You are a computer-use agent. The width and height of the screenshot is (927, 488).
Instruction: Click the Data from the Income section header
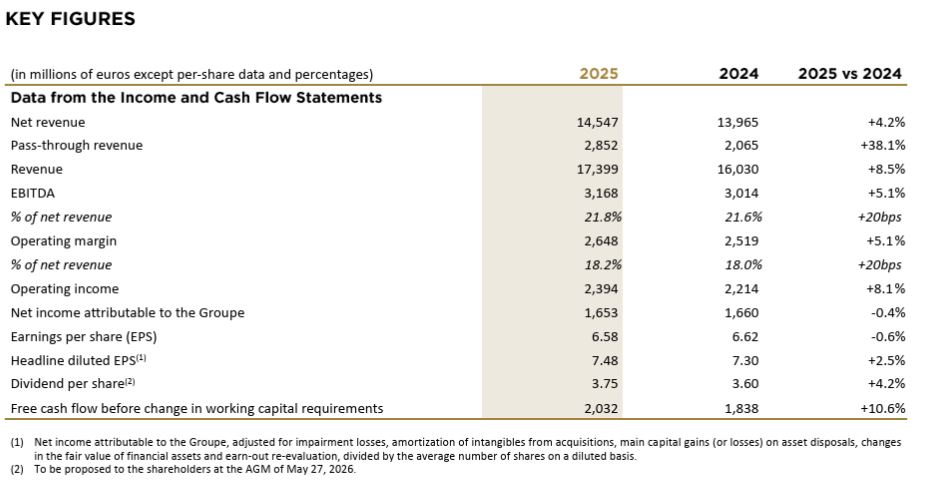[x=196, y=98]
